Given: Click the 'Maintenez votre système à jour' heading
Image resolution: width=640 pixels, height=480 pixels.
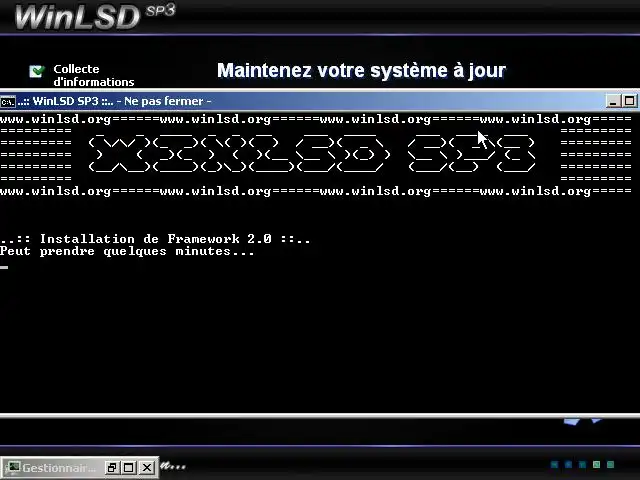Looking at the screenshot, I should tap(361, 71).
